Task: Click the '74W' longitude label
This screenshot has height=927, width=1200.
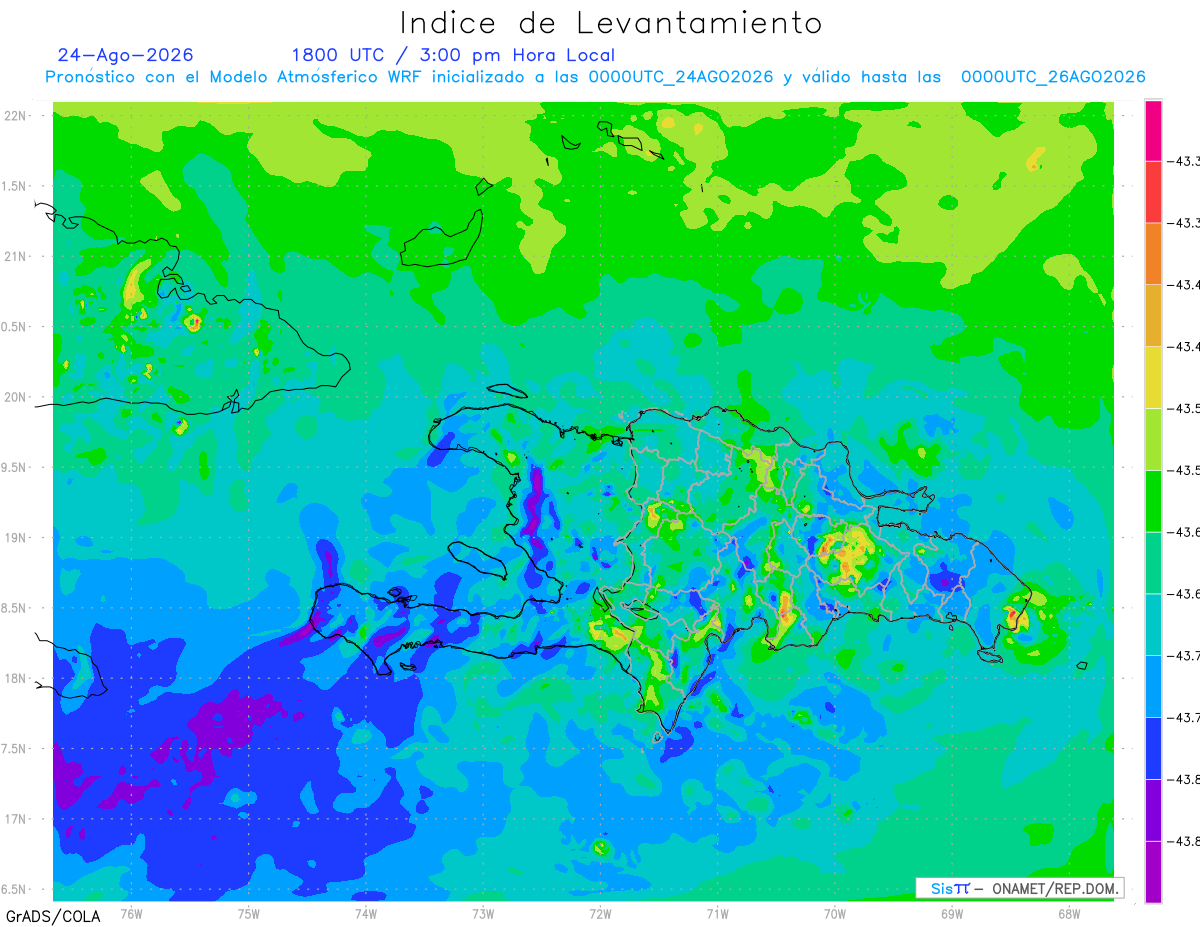Action: click(x=366, y=912)
